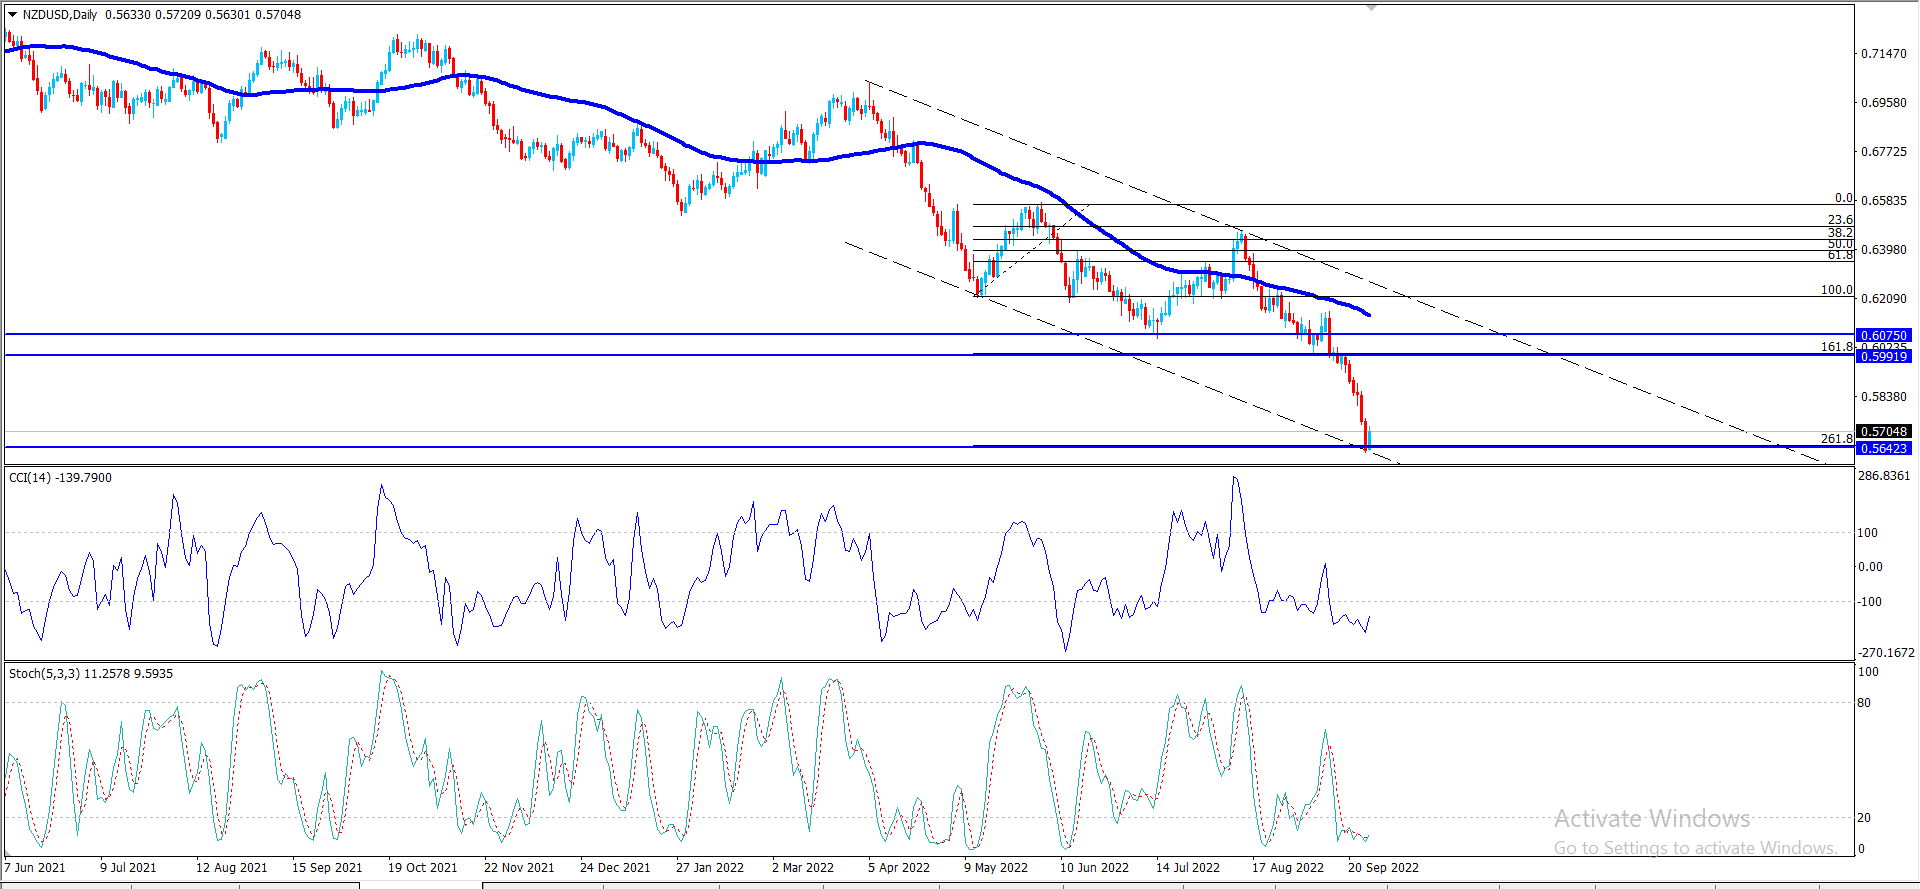The image size is (1920, 889).
Task: Click the 0.65835 price scale value
Action: [x=1883, y=201]
